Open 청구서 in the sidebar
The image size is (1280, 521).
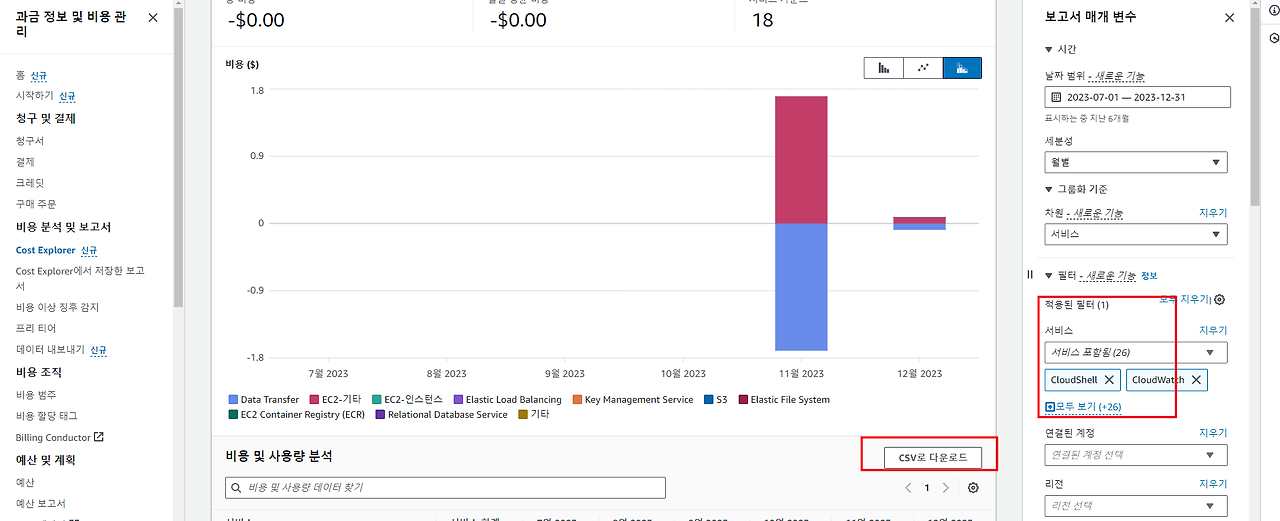coord(30,141)
